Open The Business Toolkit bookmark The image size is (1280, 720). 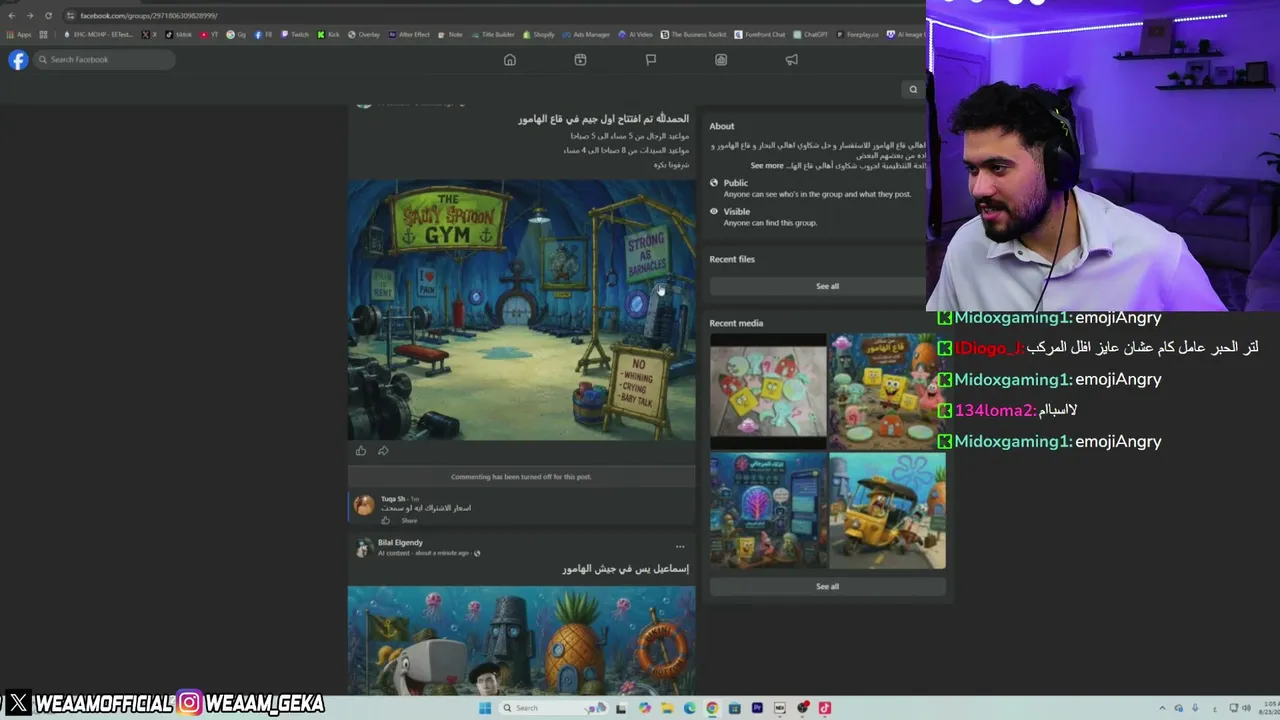(694, 34)
